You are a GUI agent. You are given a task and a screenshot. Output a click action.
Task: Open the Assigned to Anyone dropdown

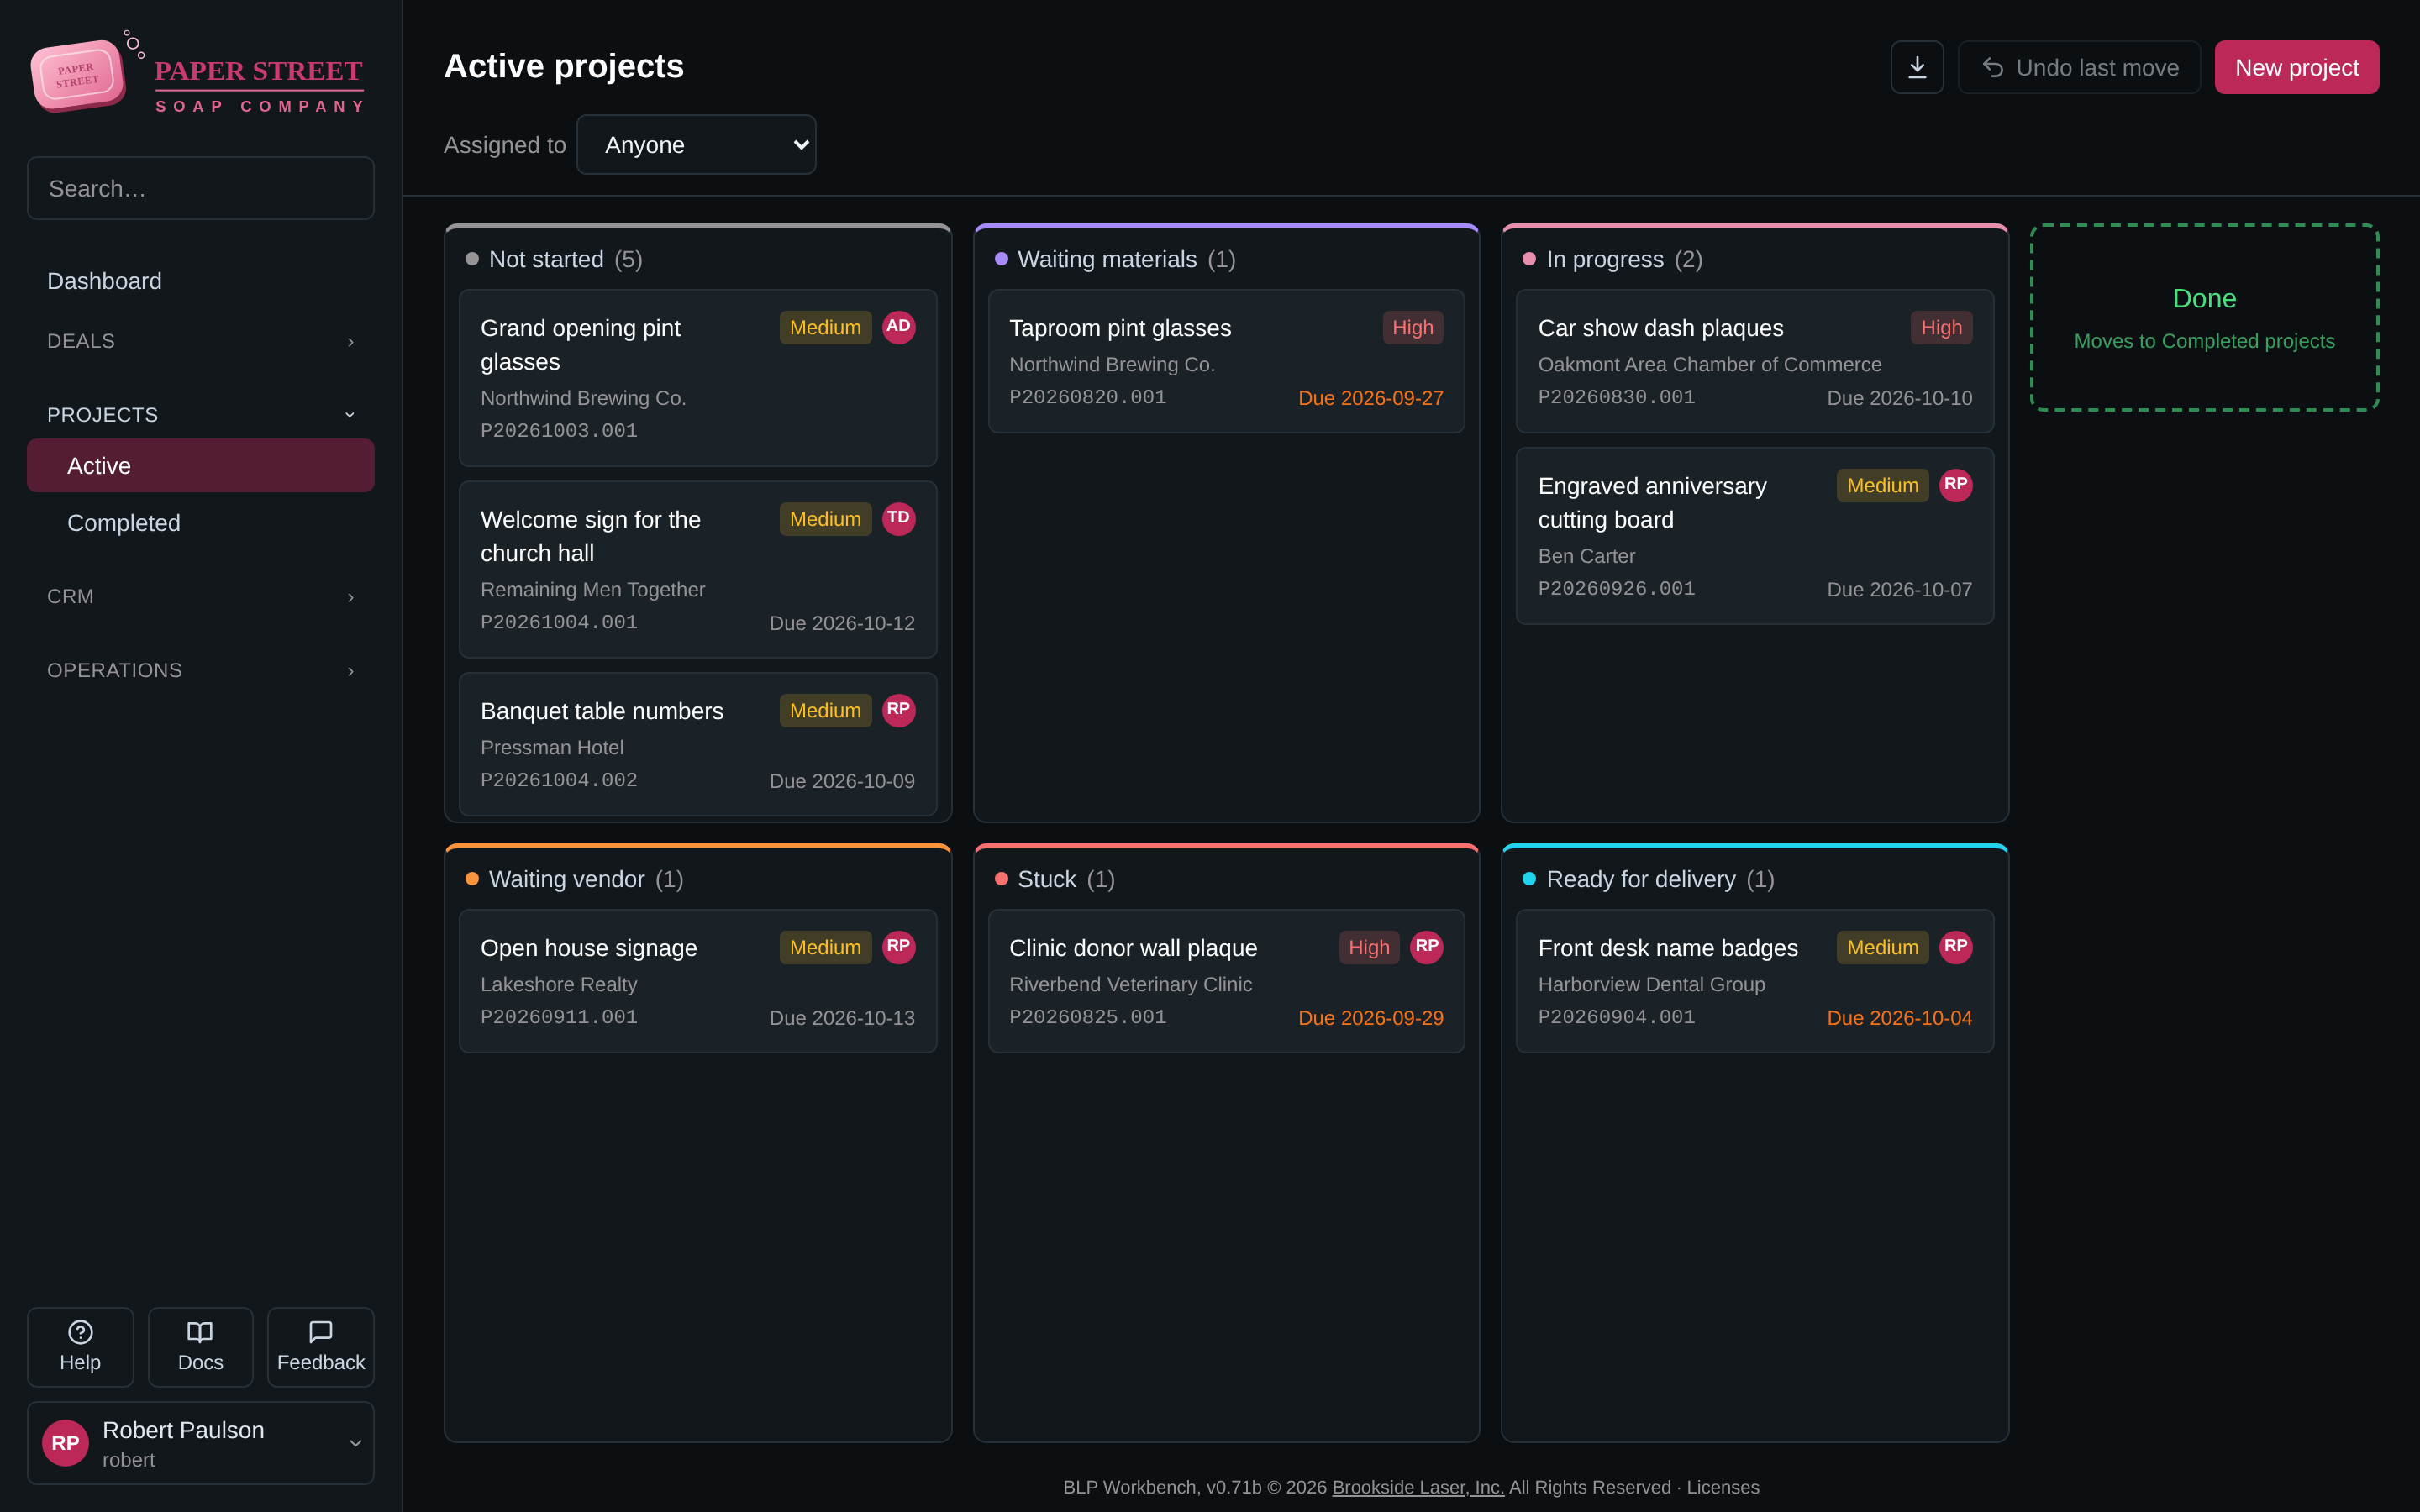tap(696, 144)
